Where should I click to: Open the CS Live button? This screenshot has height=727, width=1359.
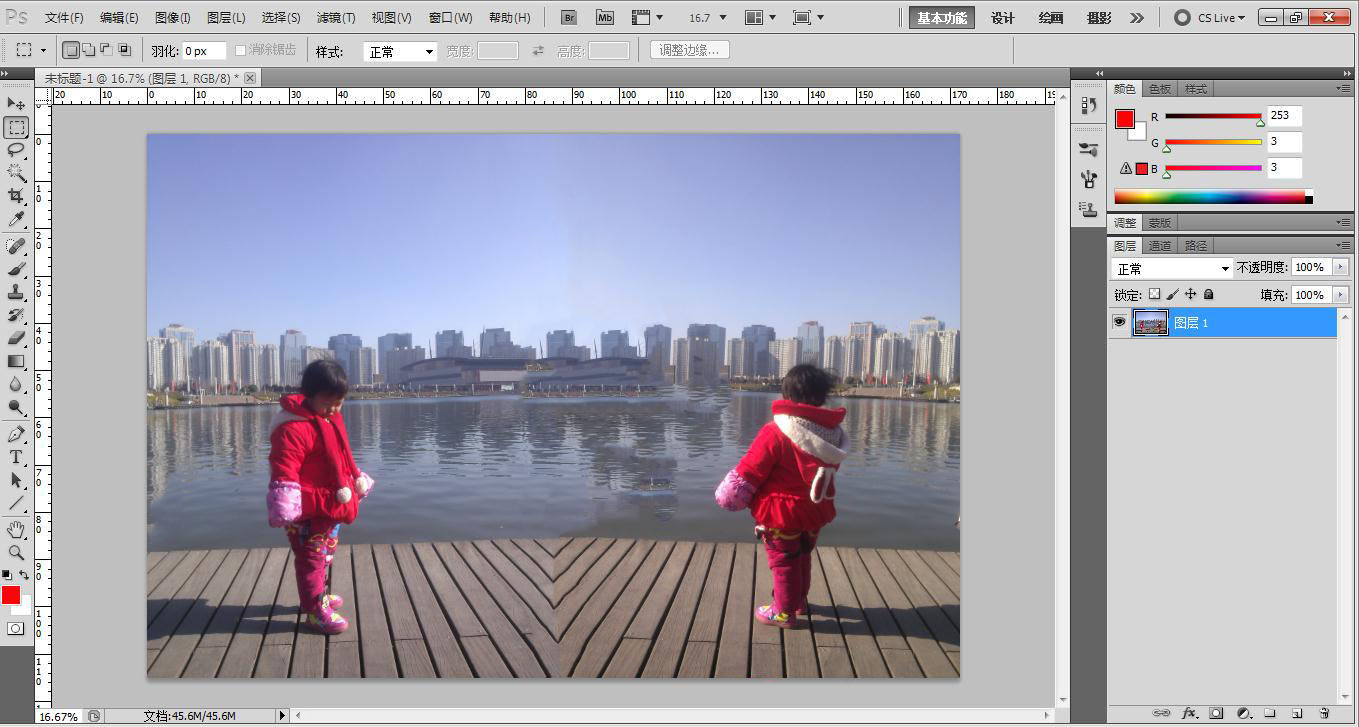[1210, 18]
